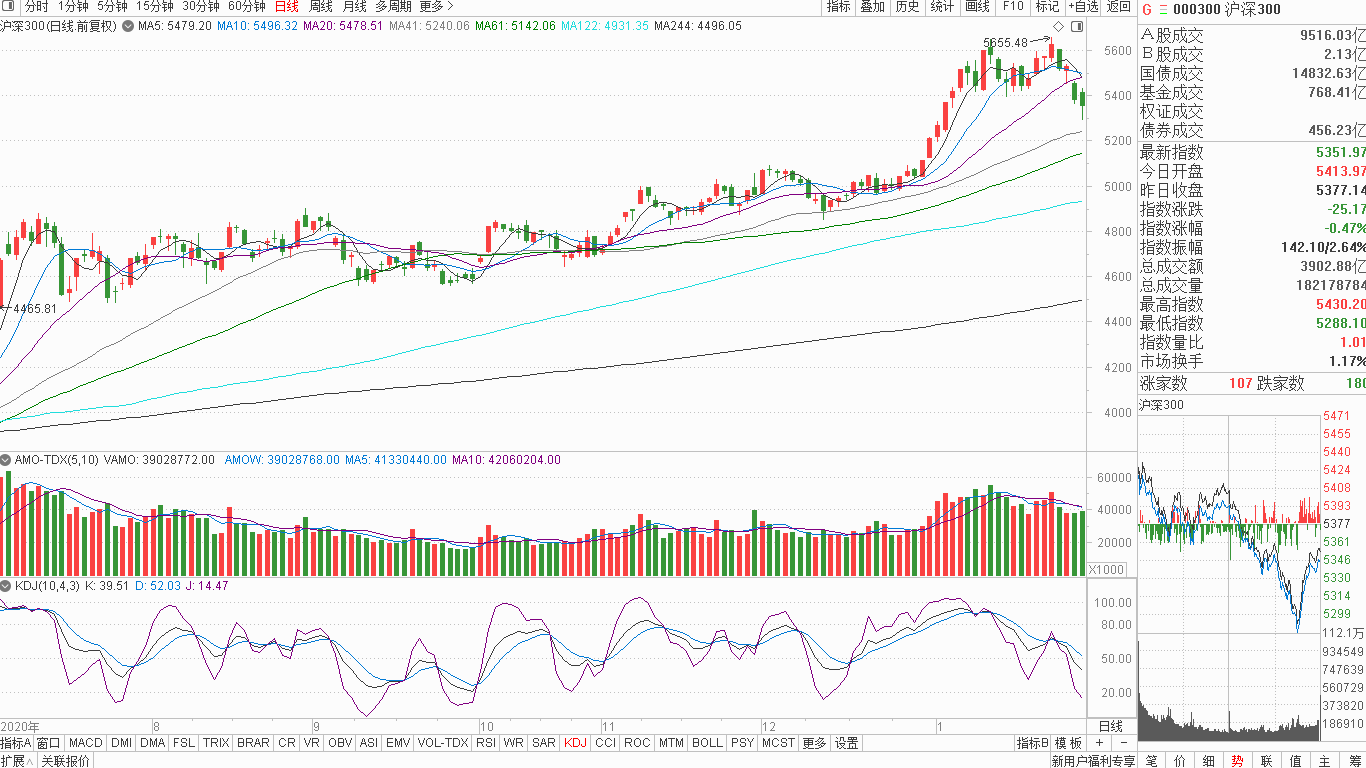The image size is (1366, 768).
Task: Switch indicator to BRAR
Action: pos(253,743)
